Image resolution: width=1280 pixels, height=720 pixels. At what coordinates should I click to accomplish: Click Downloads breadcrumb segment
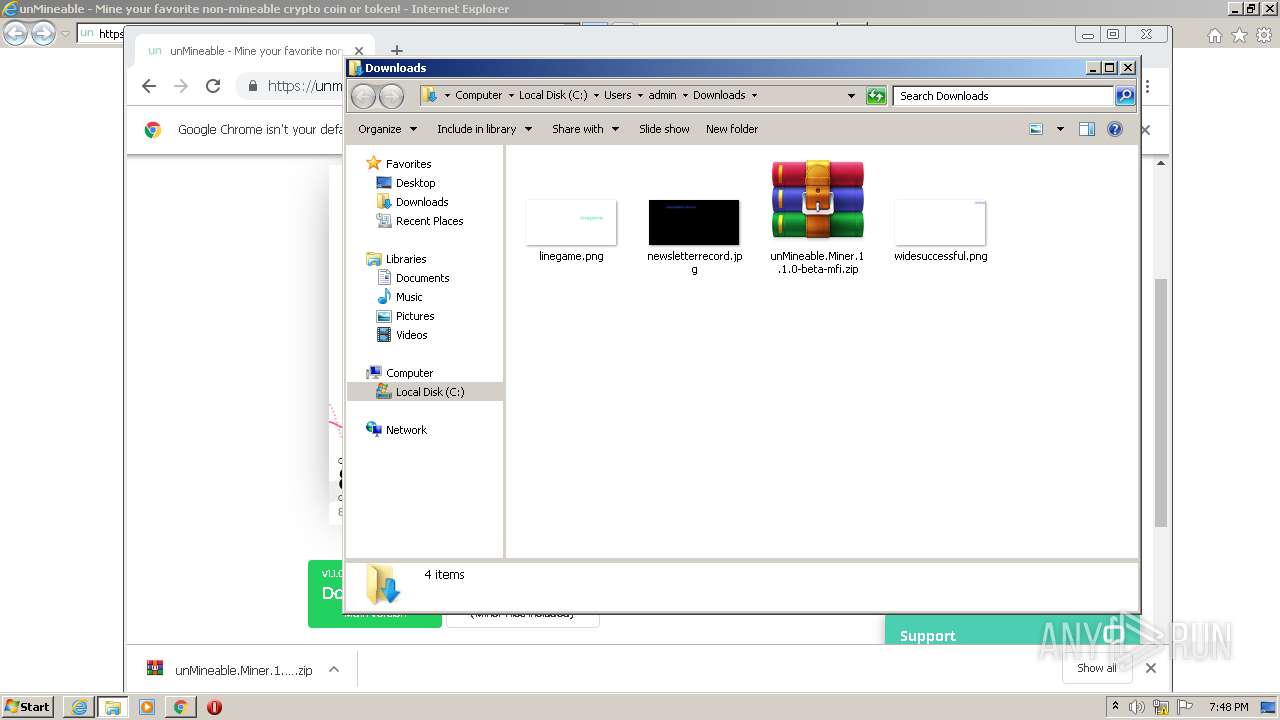719,96
